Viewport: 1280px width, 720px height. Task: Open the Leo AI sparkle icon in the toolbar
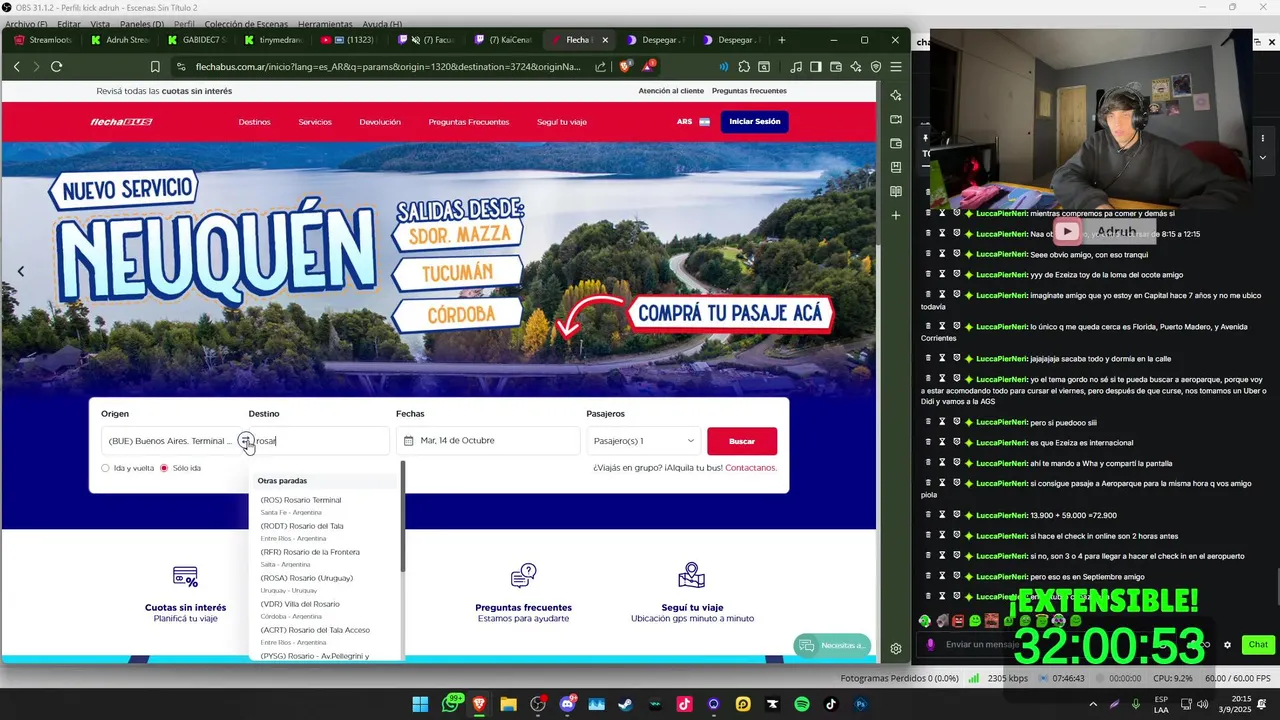[856, 67]
